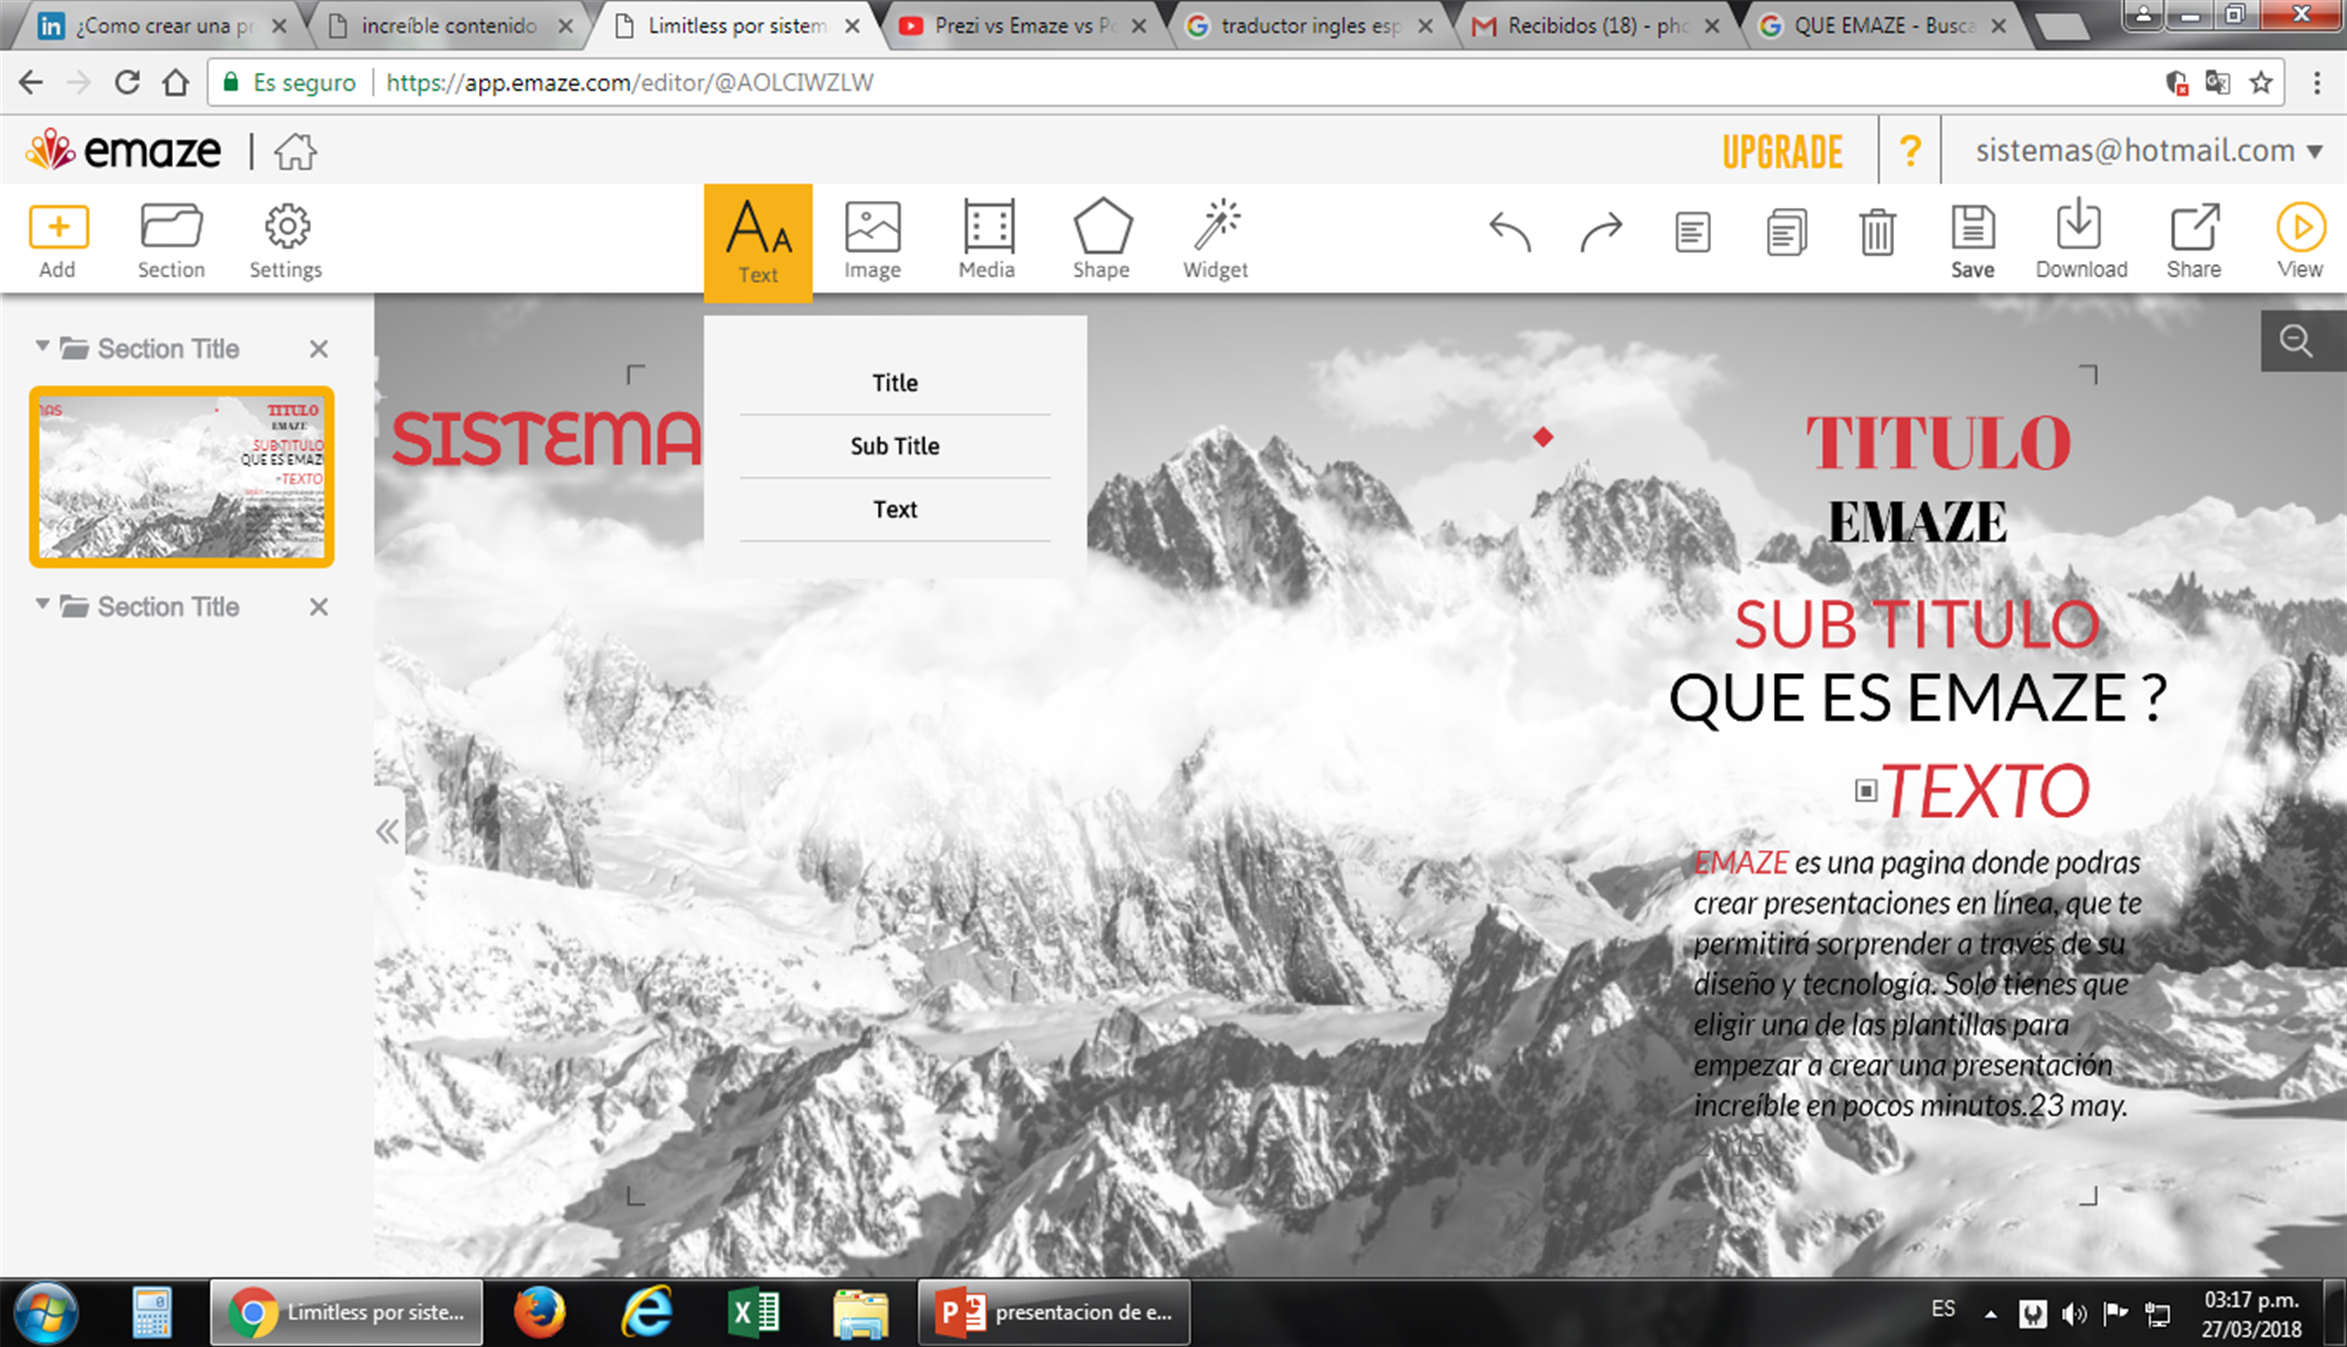Open the Image insert tool
Viewport: 2347px width, 1347px height.
click(x=872, y=241)
